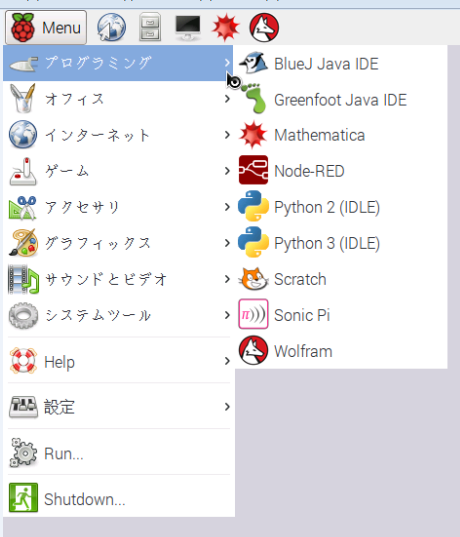
Task: Choose Shutdown... from the menu
Action: 119,499
